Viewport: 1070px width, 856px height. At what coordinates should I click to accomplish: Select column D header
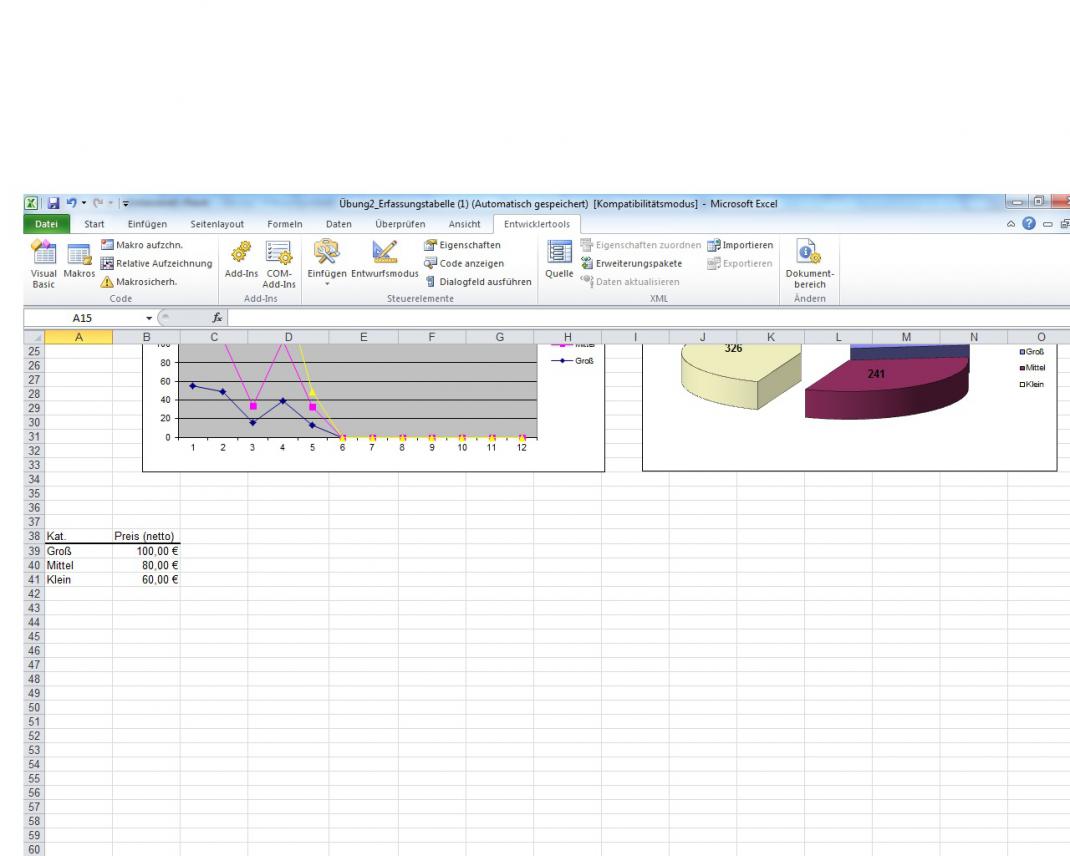coord(288,337)
